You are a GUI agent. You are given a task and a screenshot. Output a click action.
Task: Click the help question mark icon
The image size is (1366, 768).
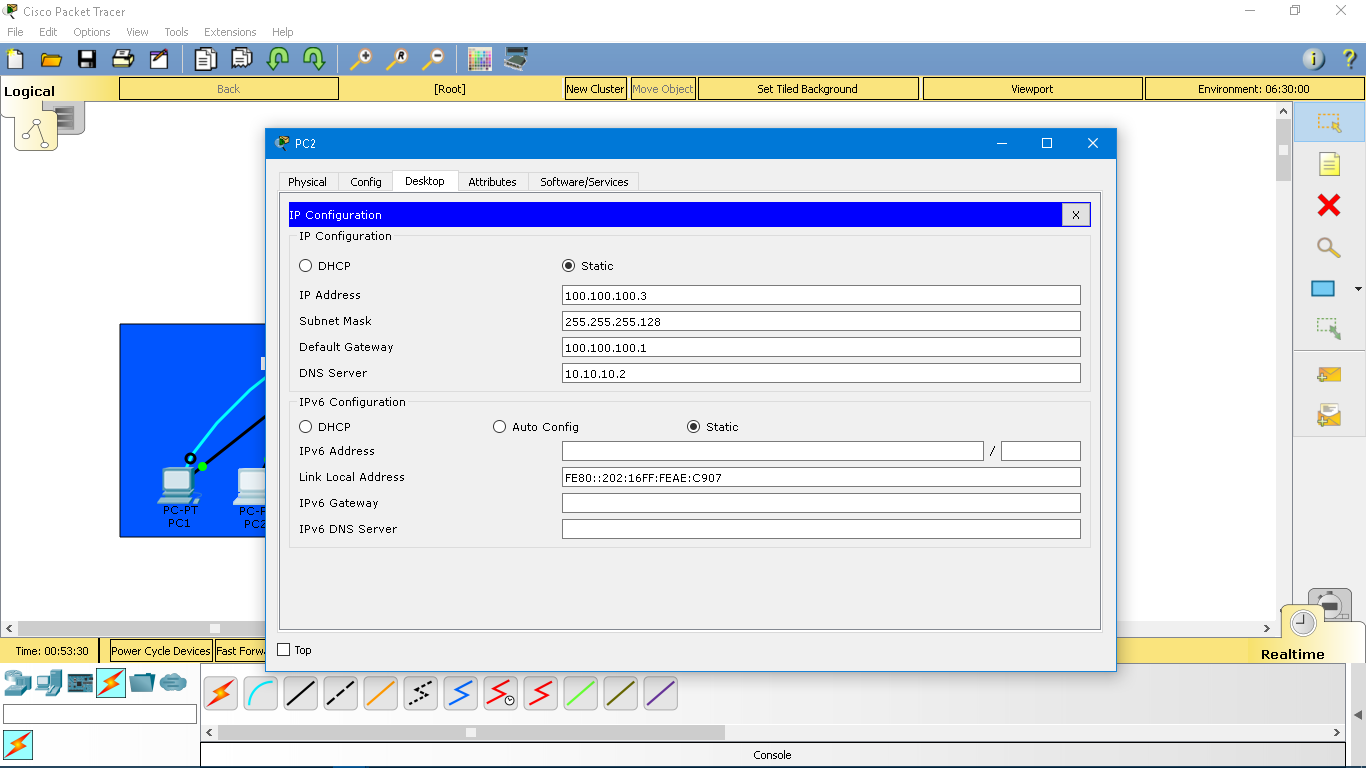pyautogui.click(x=1349, y=59)
